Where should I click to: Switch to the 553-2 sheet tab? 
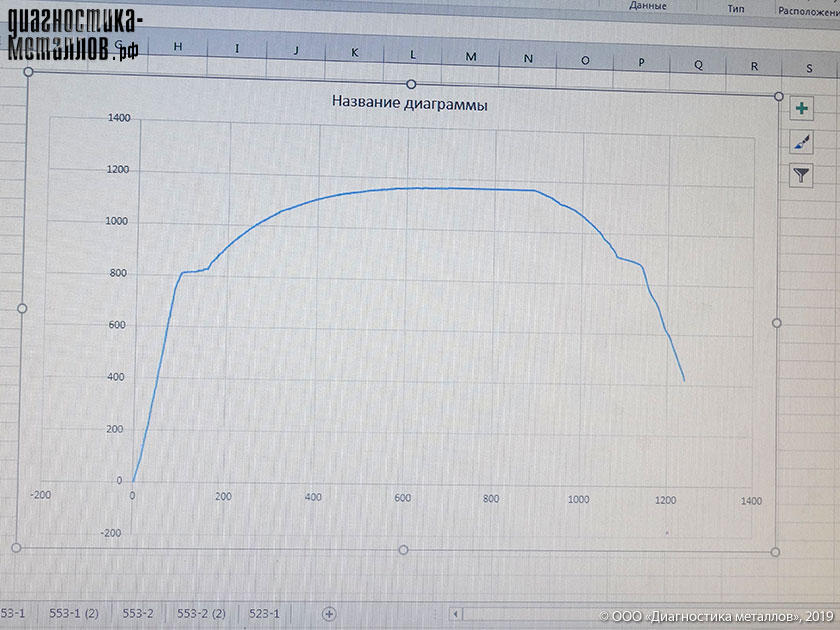click(138, 613)
